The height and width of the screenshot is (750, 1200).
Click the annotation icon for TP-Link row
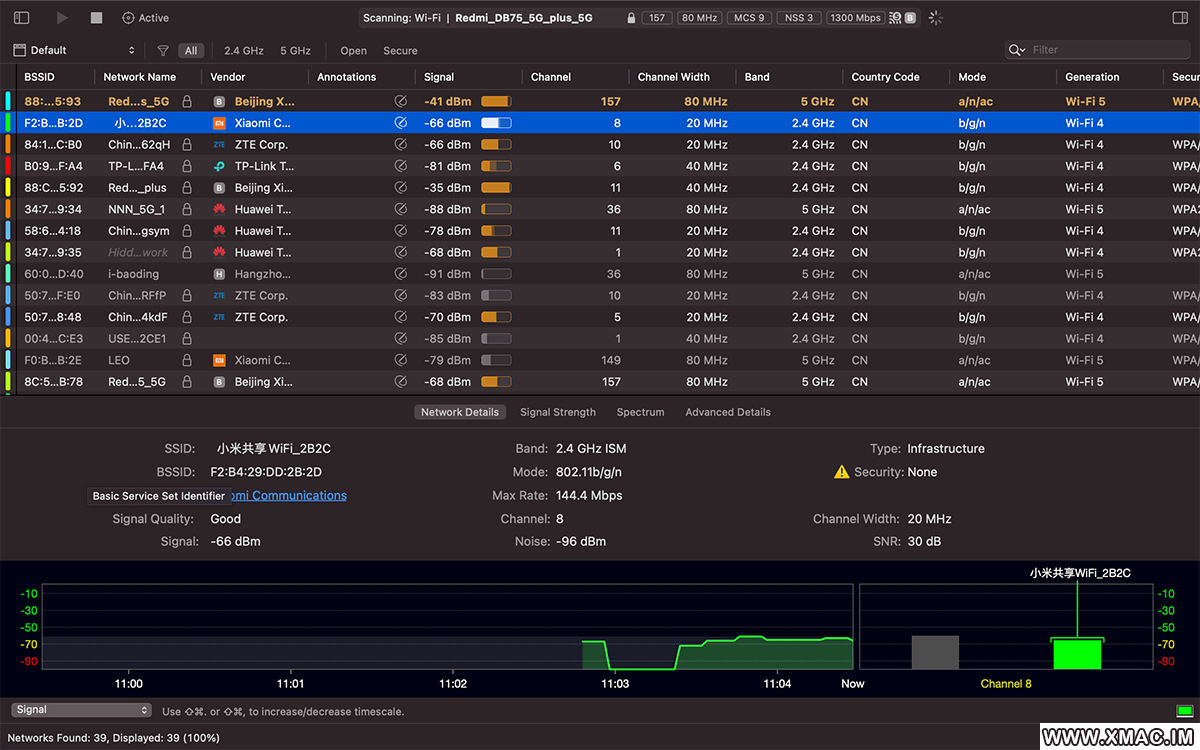[x=401, y=166]
